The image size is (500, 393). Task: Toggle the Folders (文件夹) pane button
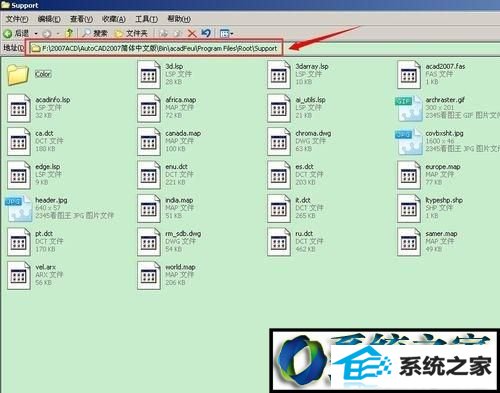tap(131, 33)
